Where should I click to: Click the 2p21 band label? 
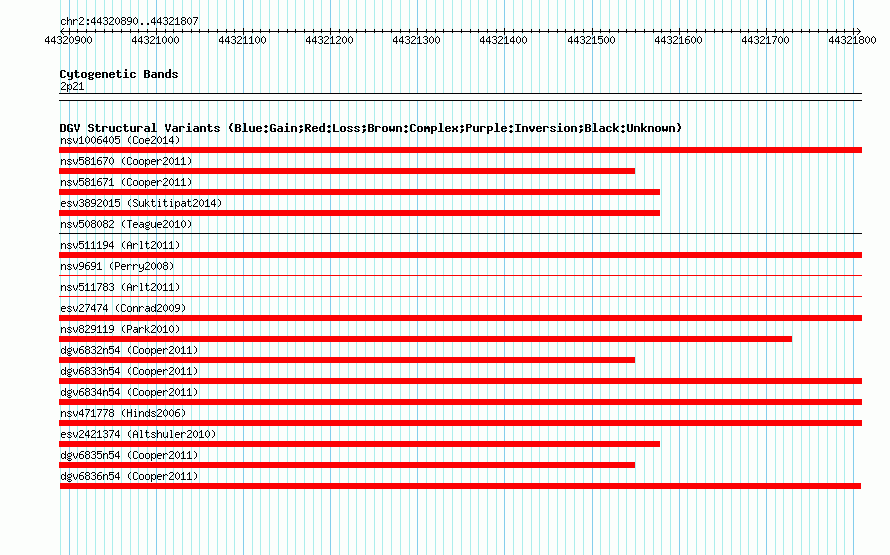tap(72, 86)
